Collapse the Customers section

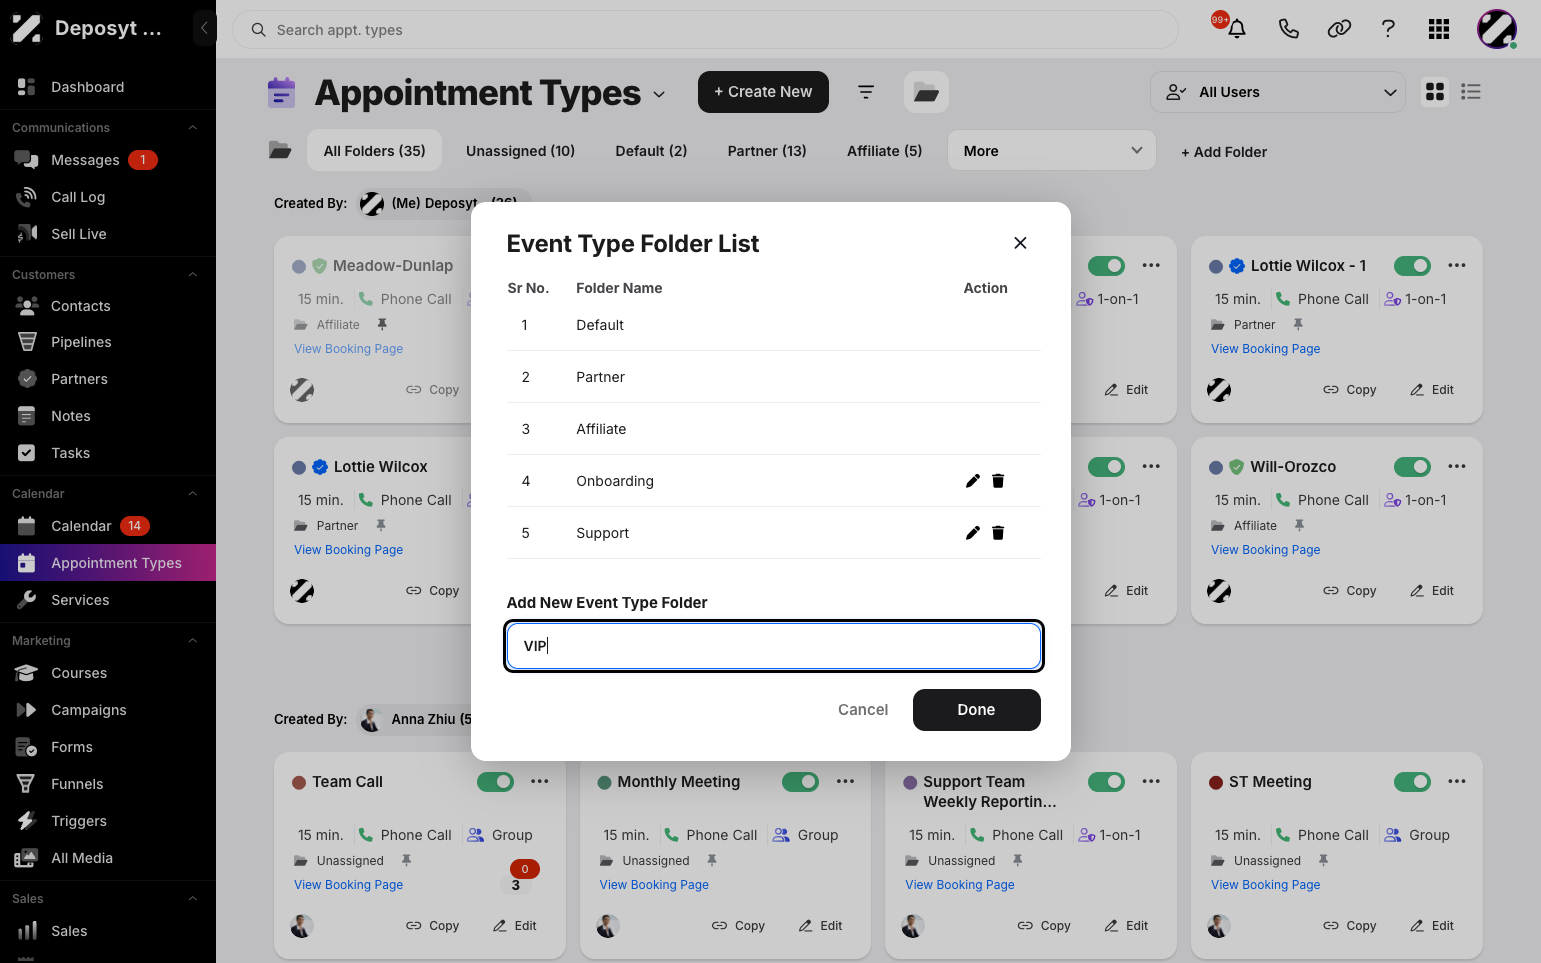(x=193, y=275)
